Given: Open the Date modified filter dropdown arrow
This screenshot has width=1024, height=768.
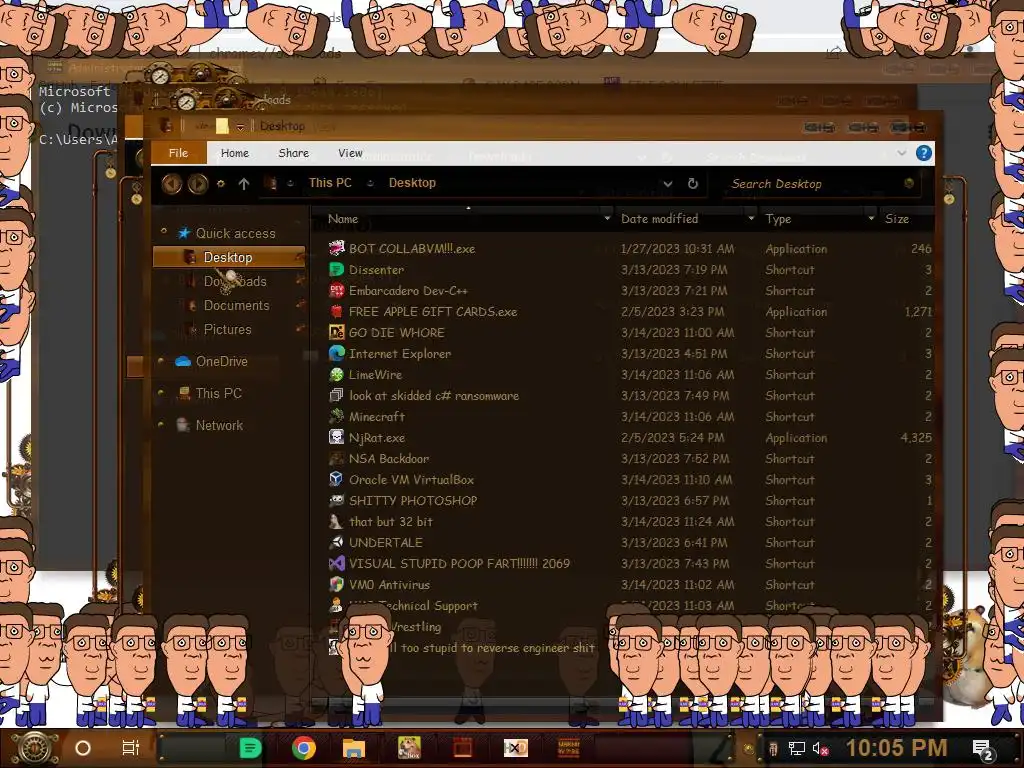Looking at the screenshot, I should (751, 218).
